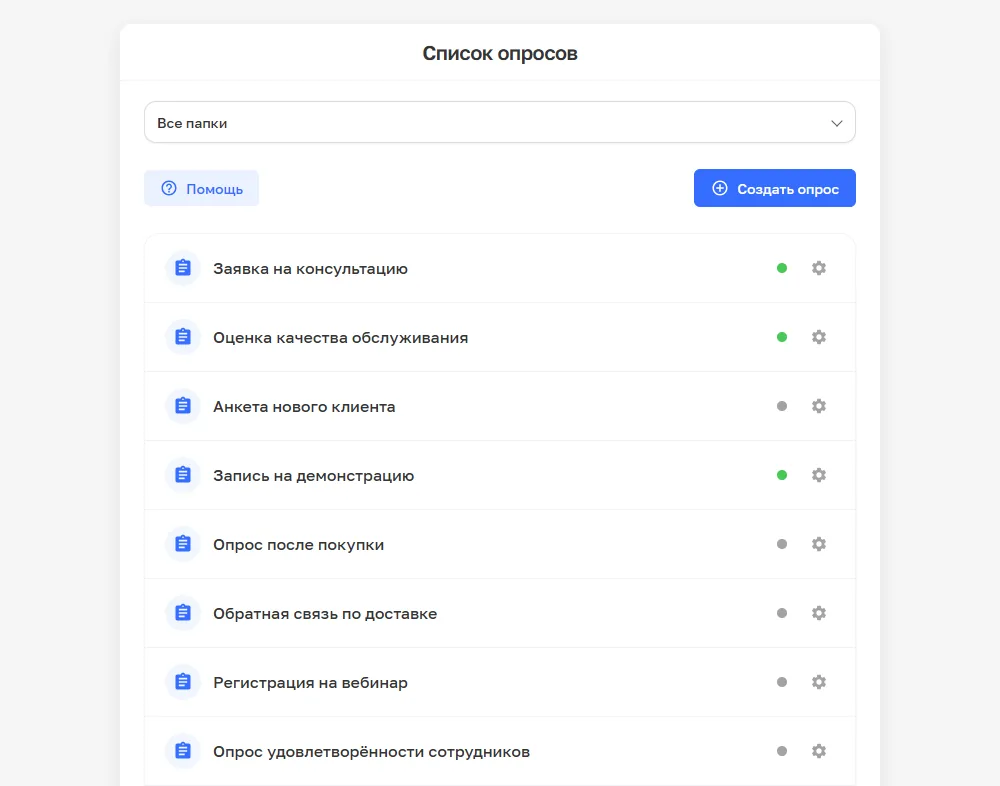Open settings gear for Регистрация на вебинар
The image size is (1000, 786).
pyautogui.click(x=819, y=682)
